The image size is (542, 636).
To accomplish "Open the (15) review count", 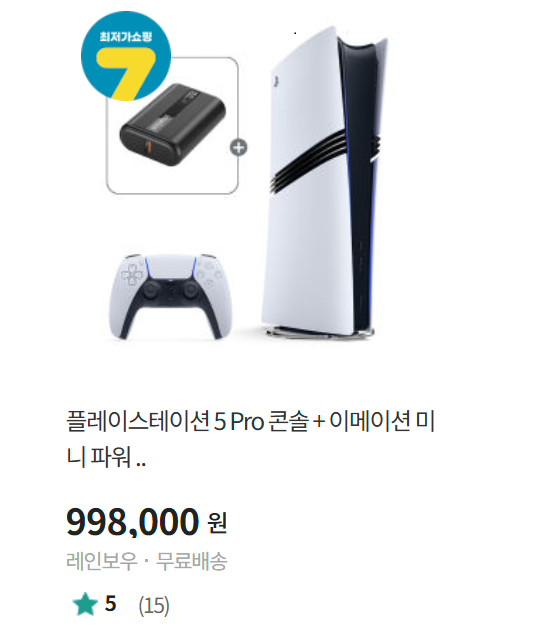I will coord(154,606).
